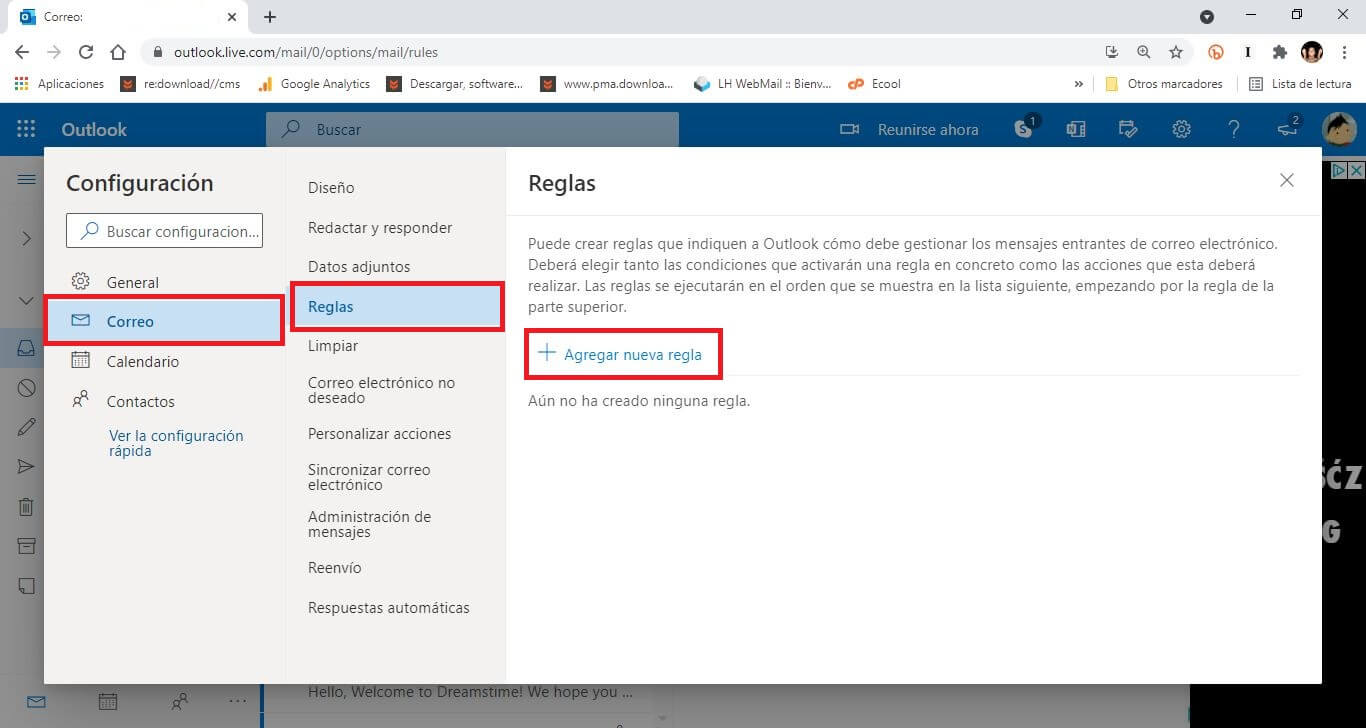Open a new Chrome tab
This screenshot has width=1366, height=728.
[270, 17]
